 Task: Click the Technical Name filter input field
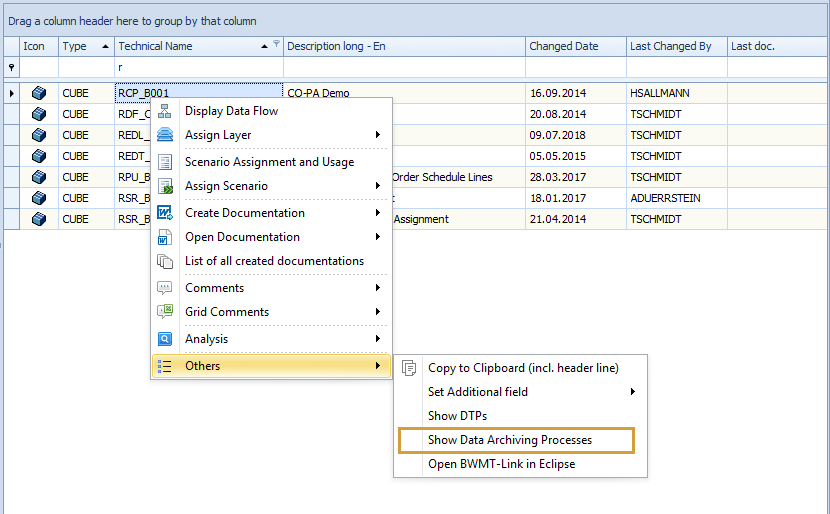pos(199,67)
